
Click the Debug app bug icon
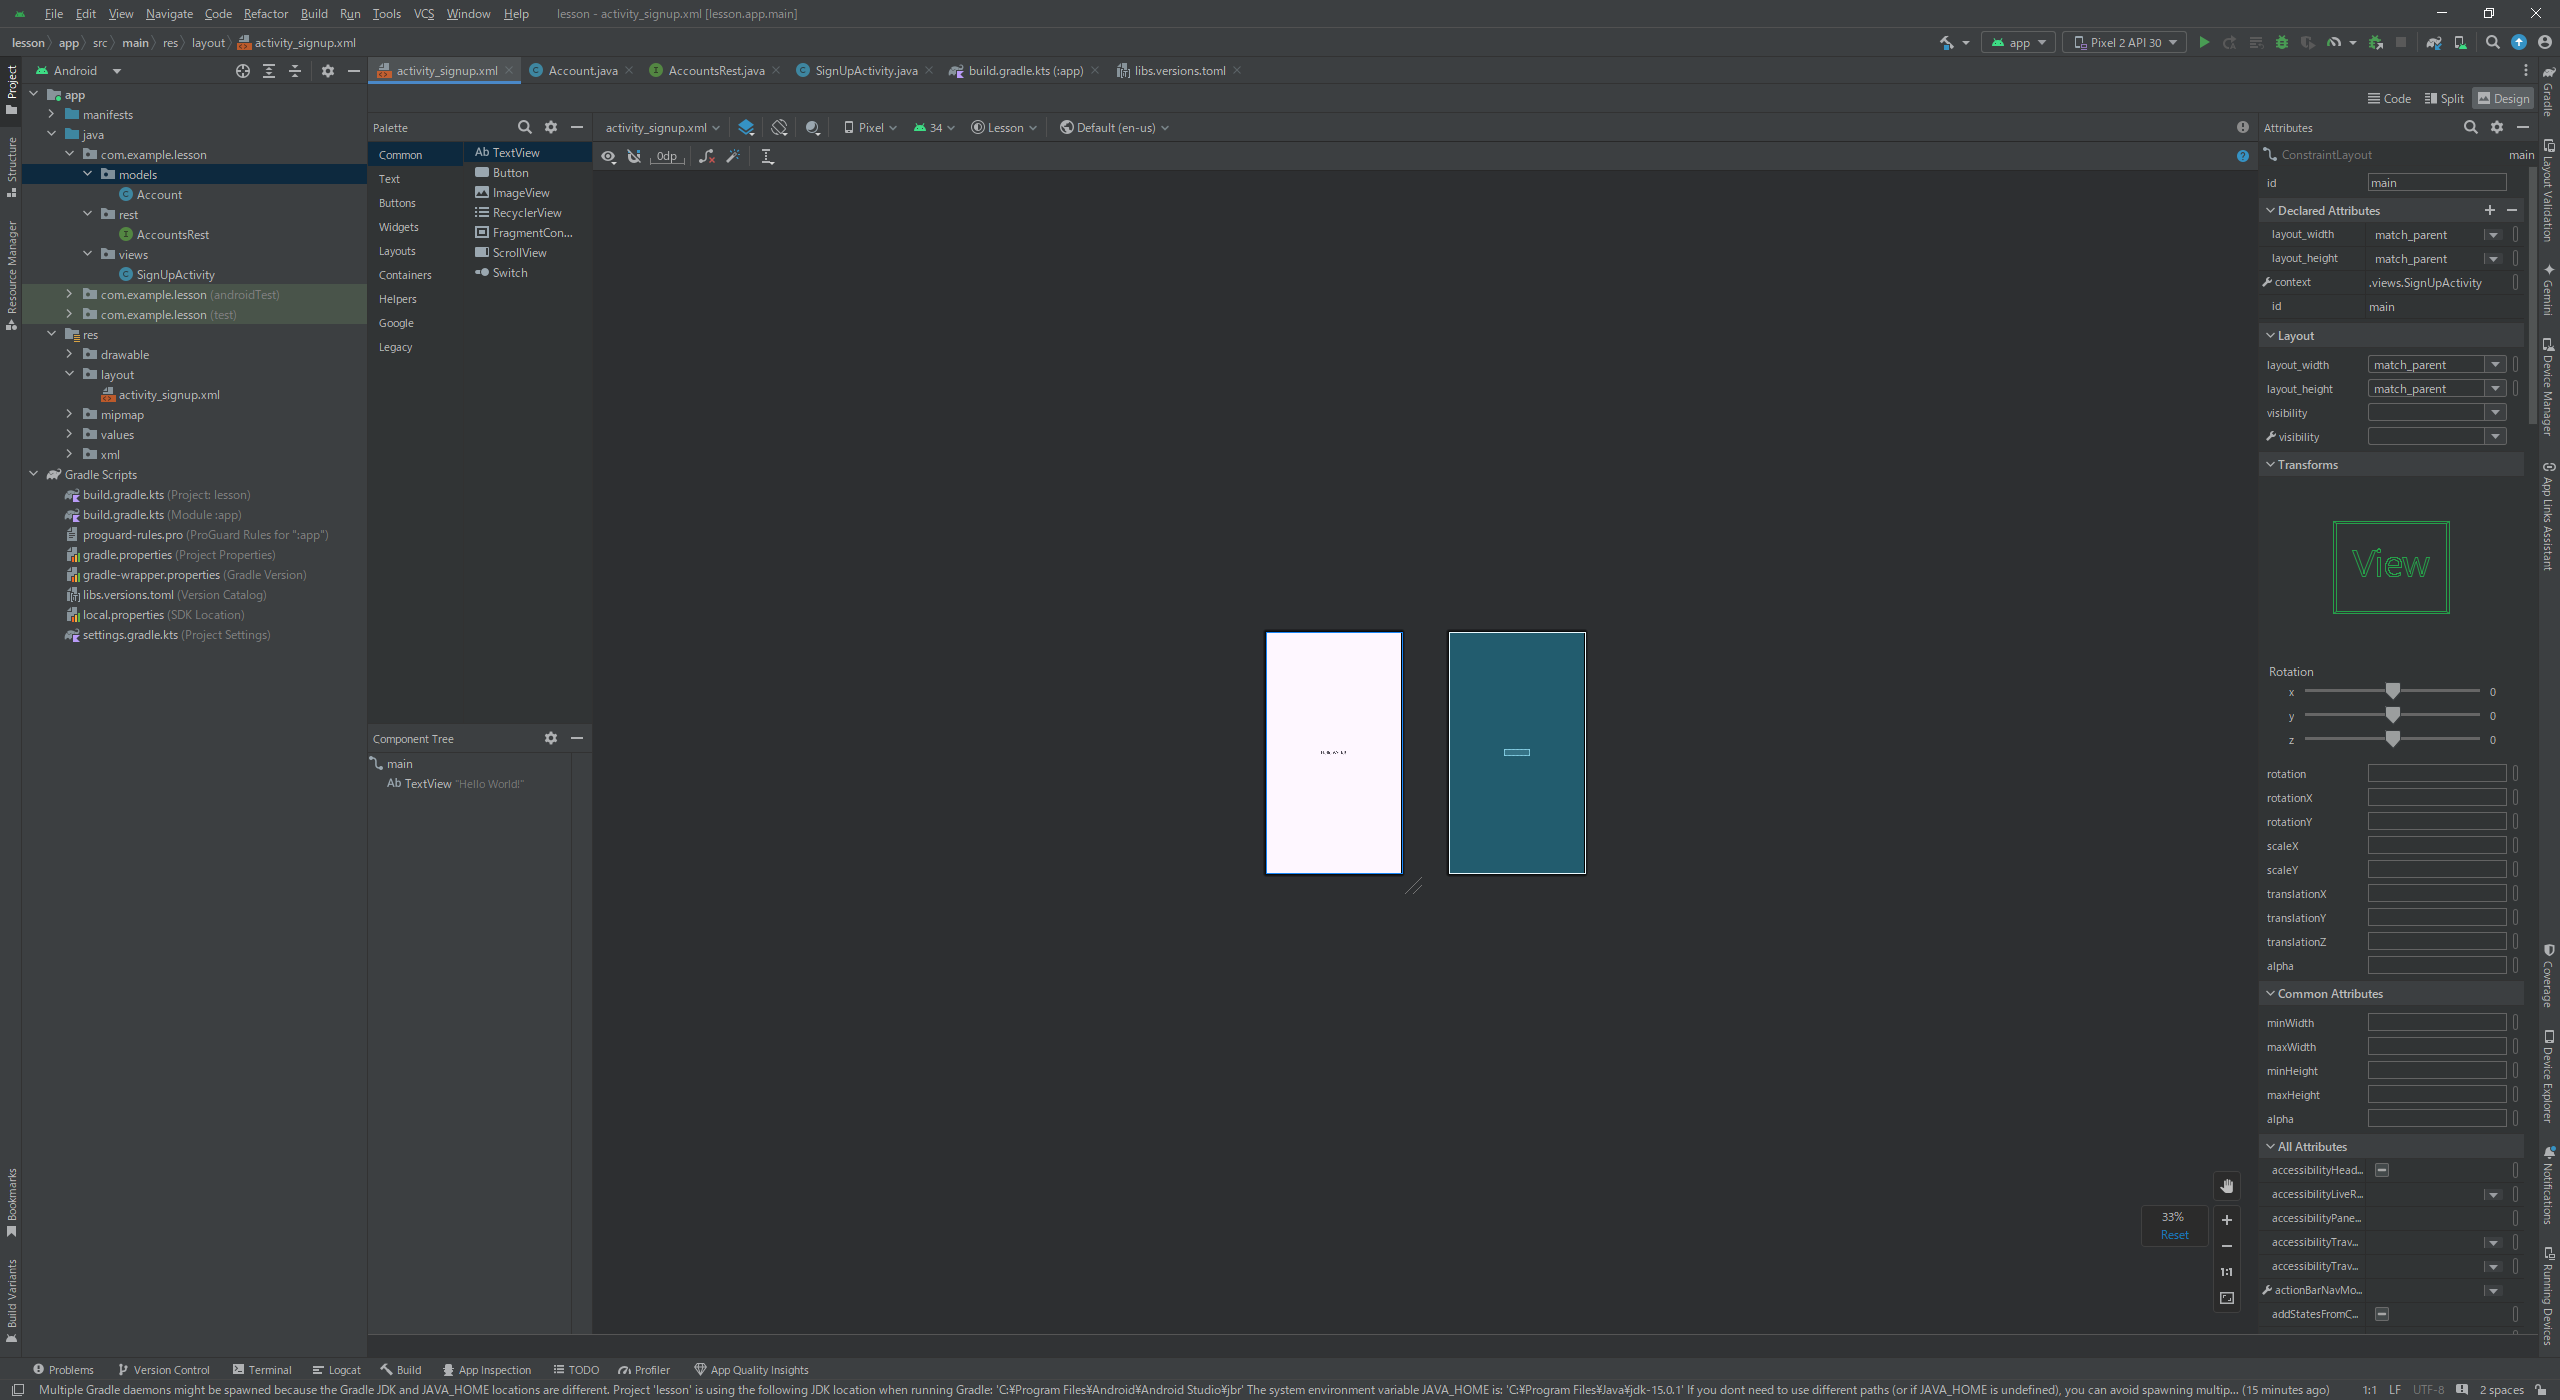pos(2282,43)
